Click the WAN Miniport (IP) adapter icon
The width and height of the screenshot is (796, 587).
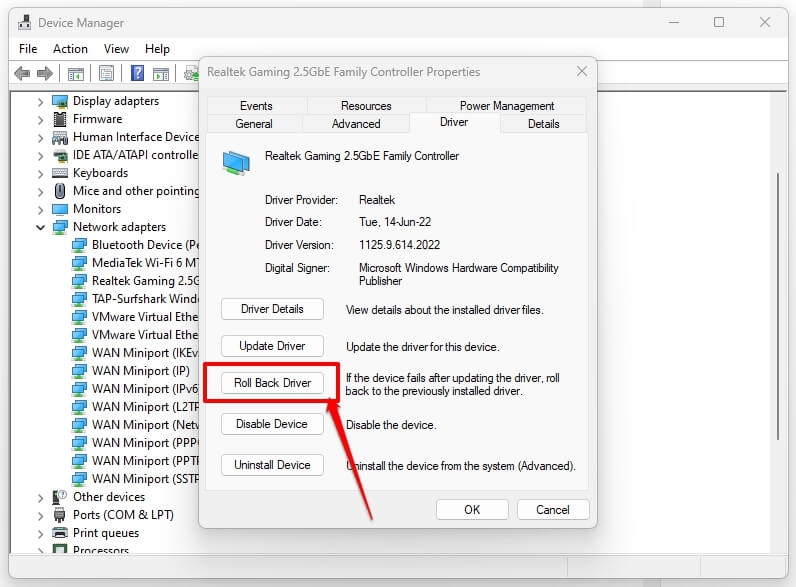tap(79, 371)
